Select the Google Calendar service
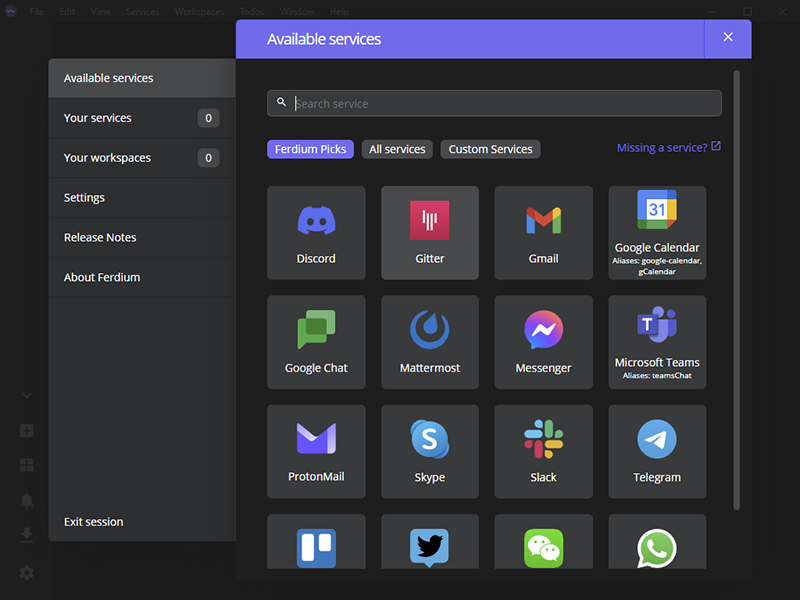Image resolution: width=800 pixels, height=600 pixels. [x=657, y=232]
